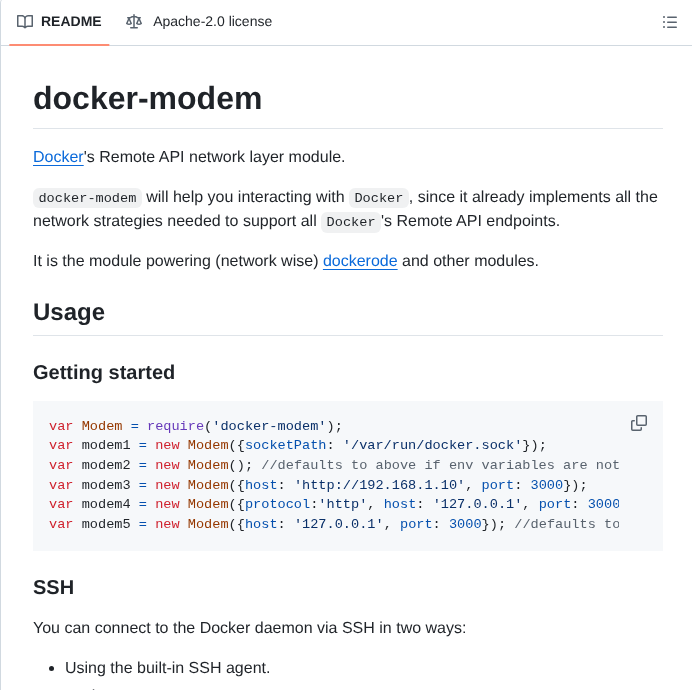Copy the Getting started code snippet
The width and height of the screenshot is (692, 690).
click(x=639, y=423)
